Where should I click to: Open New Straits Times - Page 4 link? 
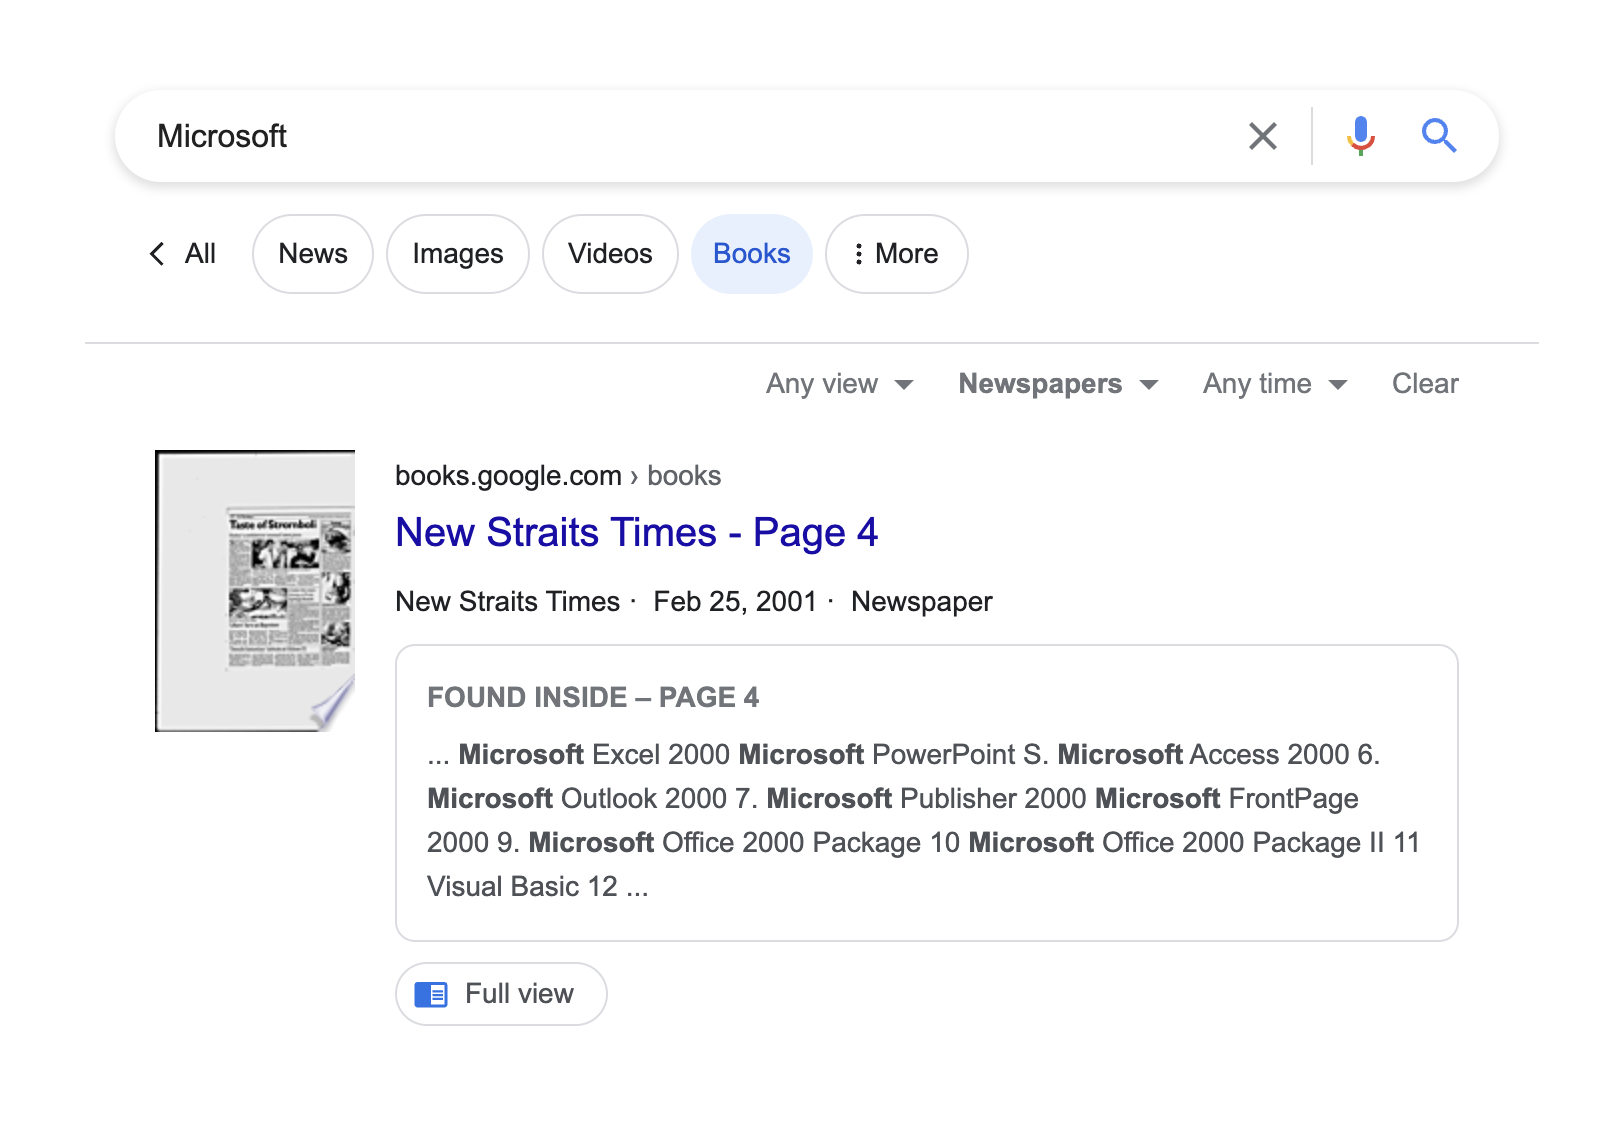[637, 532]
